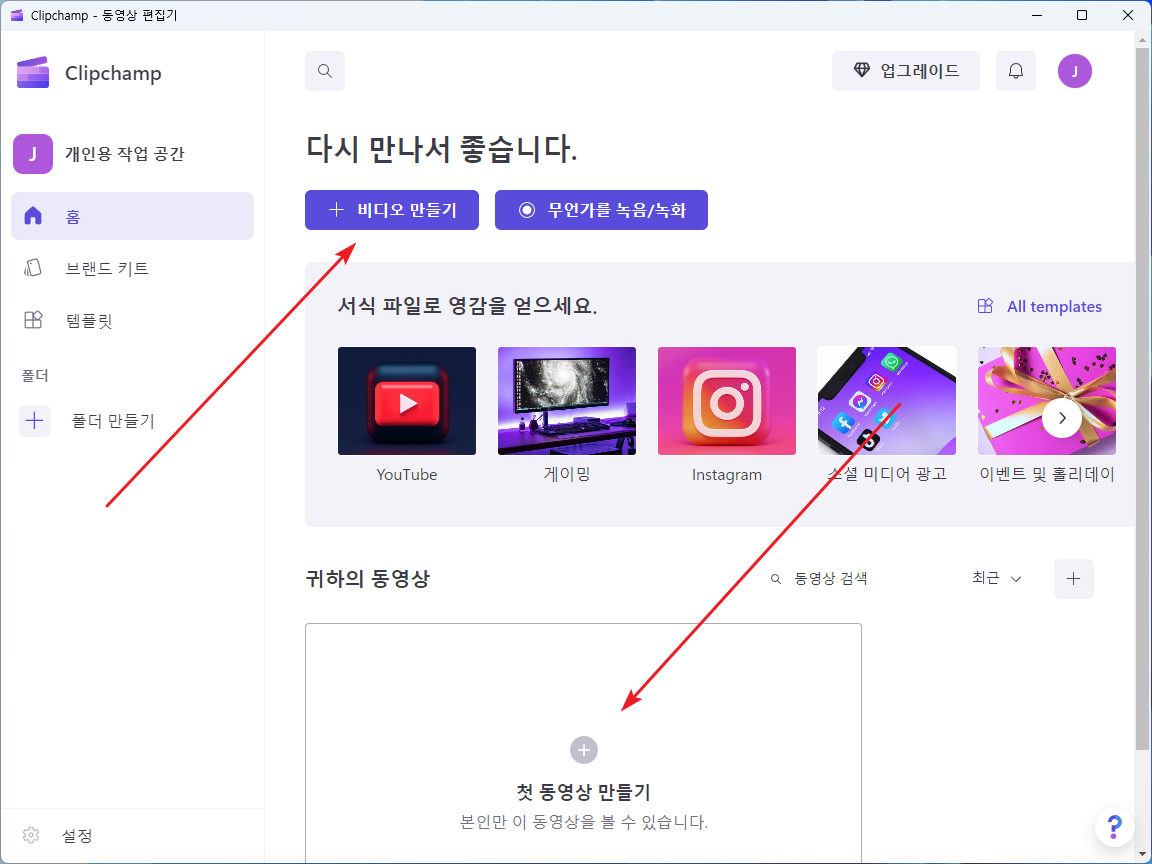This screenshot has height=864, width=1152.
Task: Select the 게이밍 template thumbnail
Action: [x=566, y=401]
